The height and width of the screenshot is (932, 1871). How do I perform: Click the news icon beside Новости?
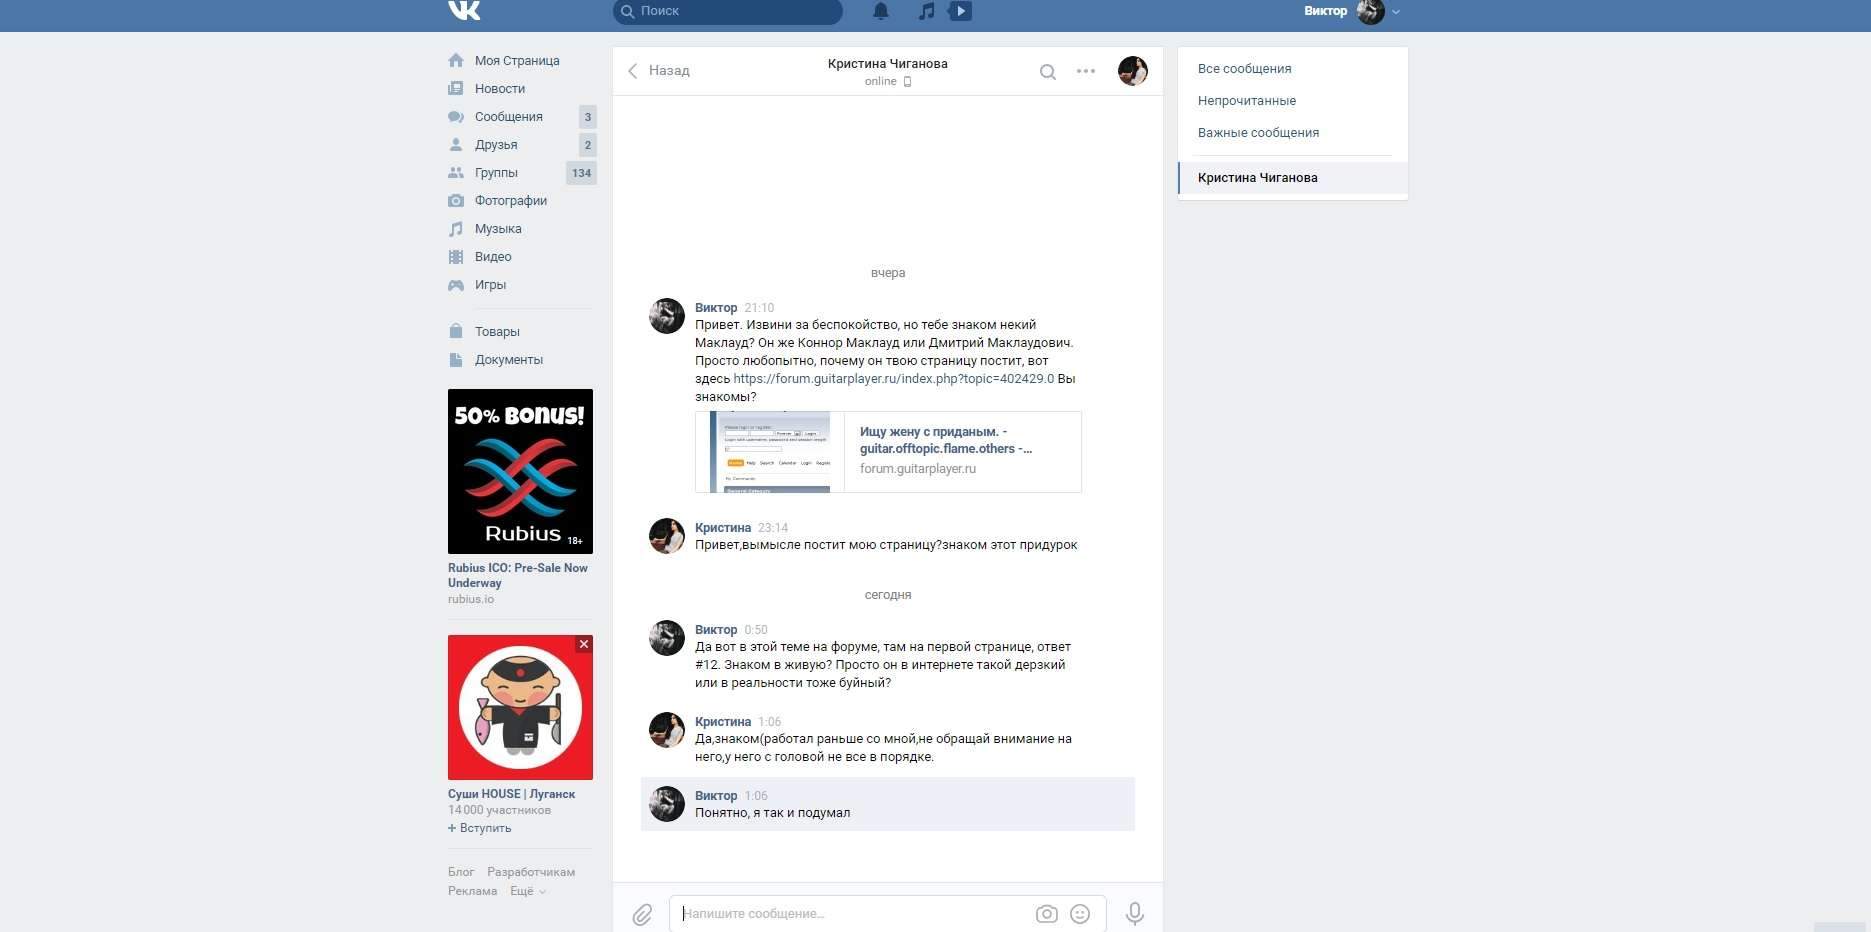pos(456,89)
